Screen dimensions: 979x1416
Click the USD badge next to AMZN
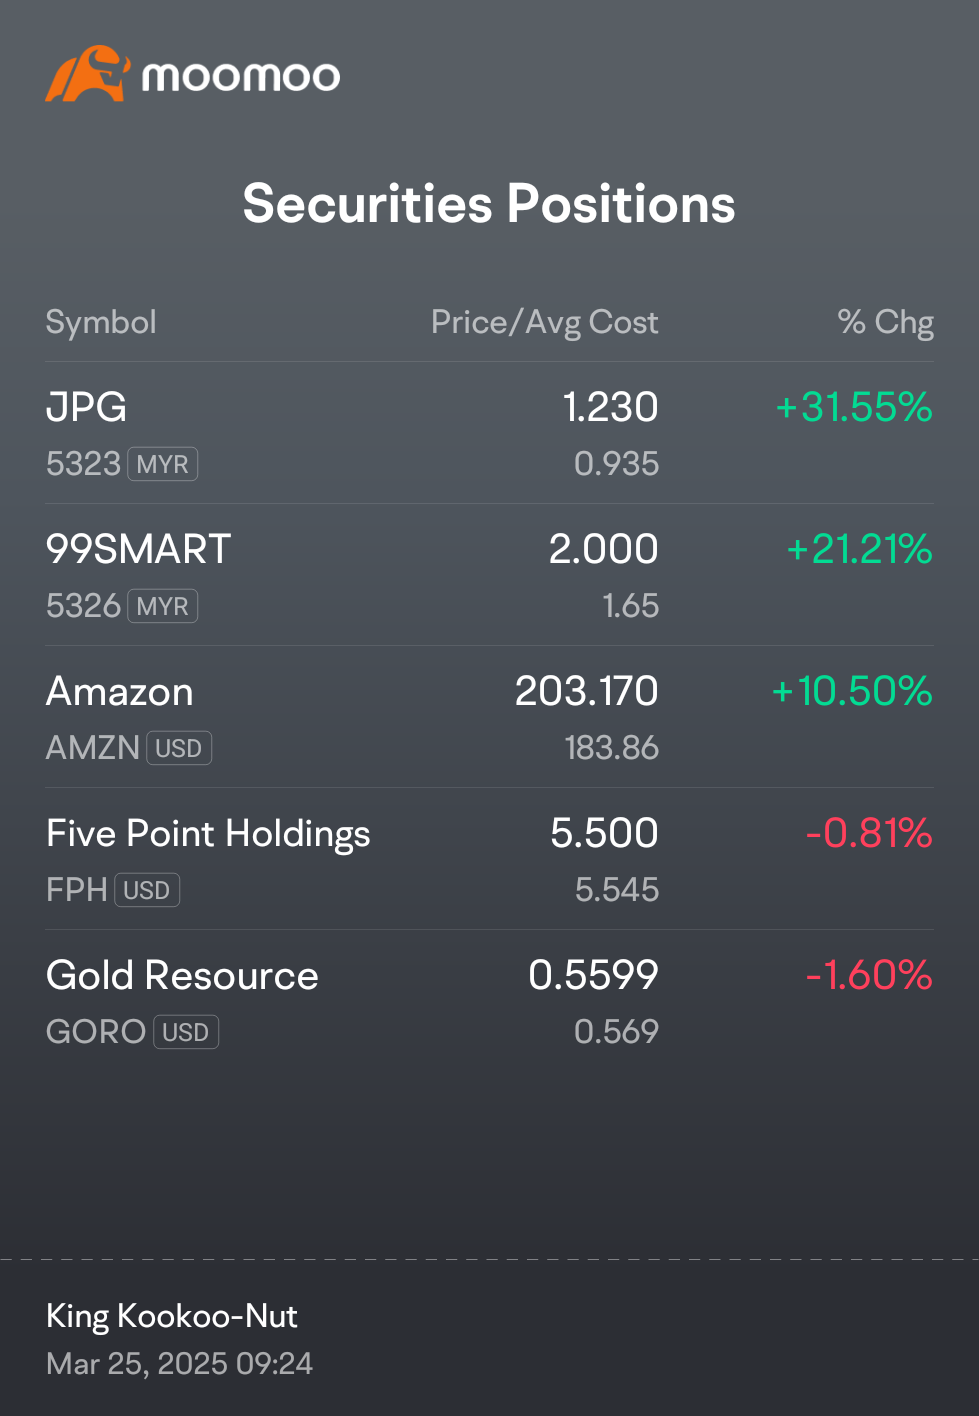click(x=179, y=748)
